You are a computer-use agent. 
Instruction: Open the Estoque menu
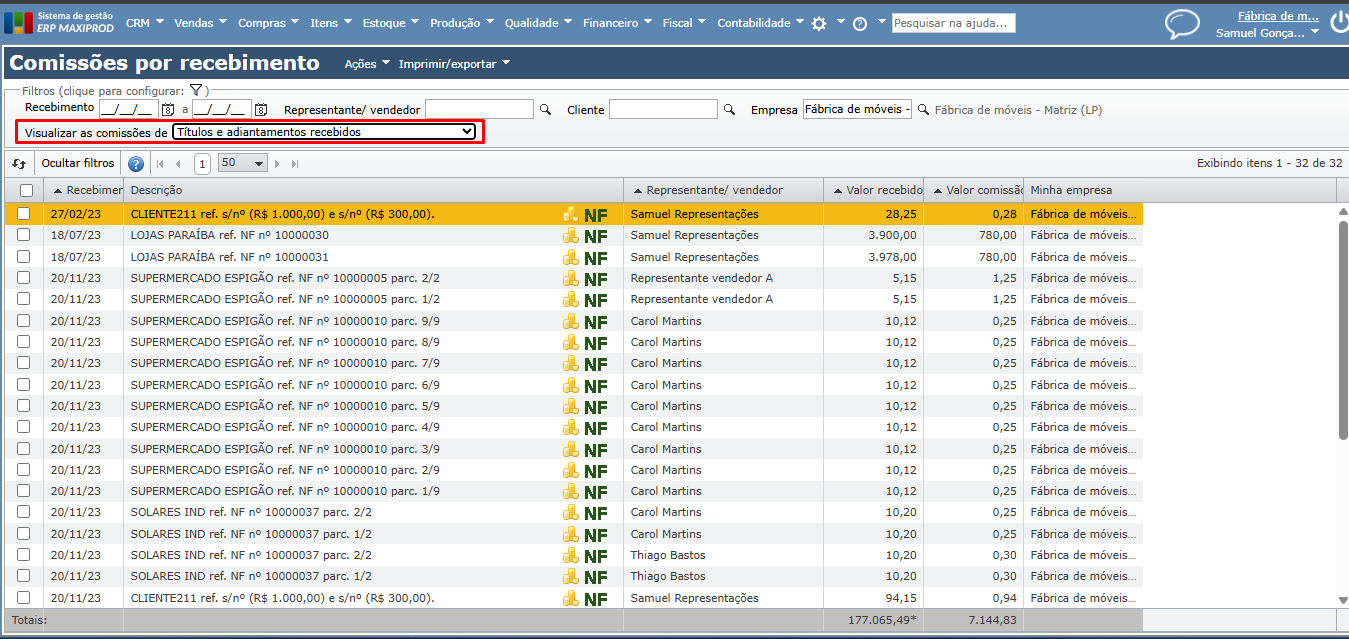click(x=384, y=23)
